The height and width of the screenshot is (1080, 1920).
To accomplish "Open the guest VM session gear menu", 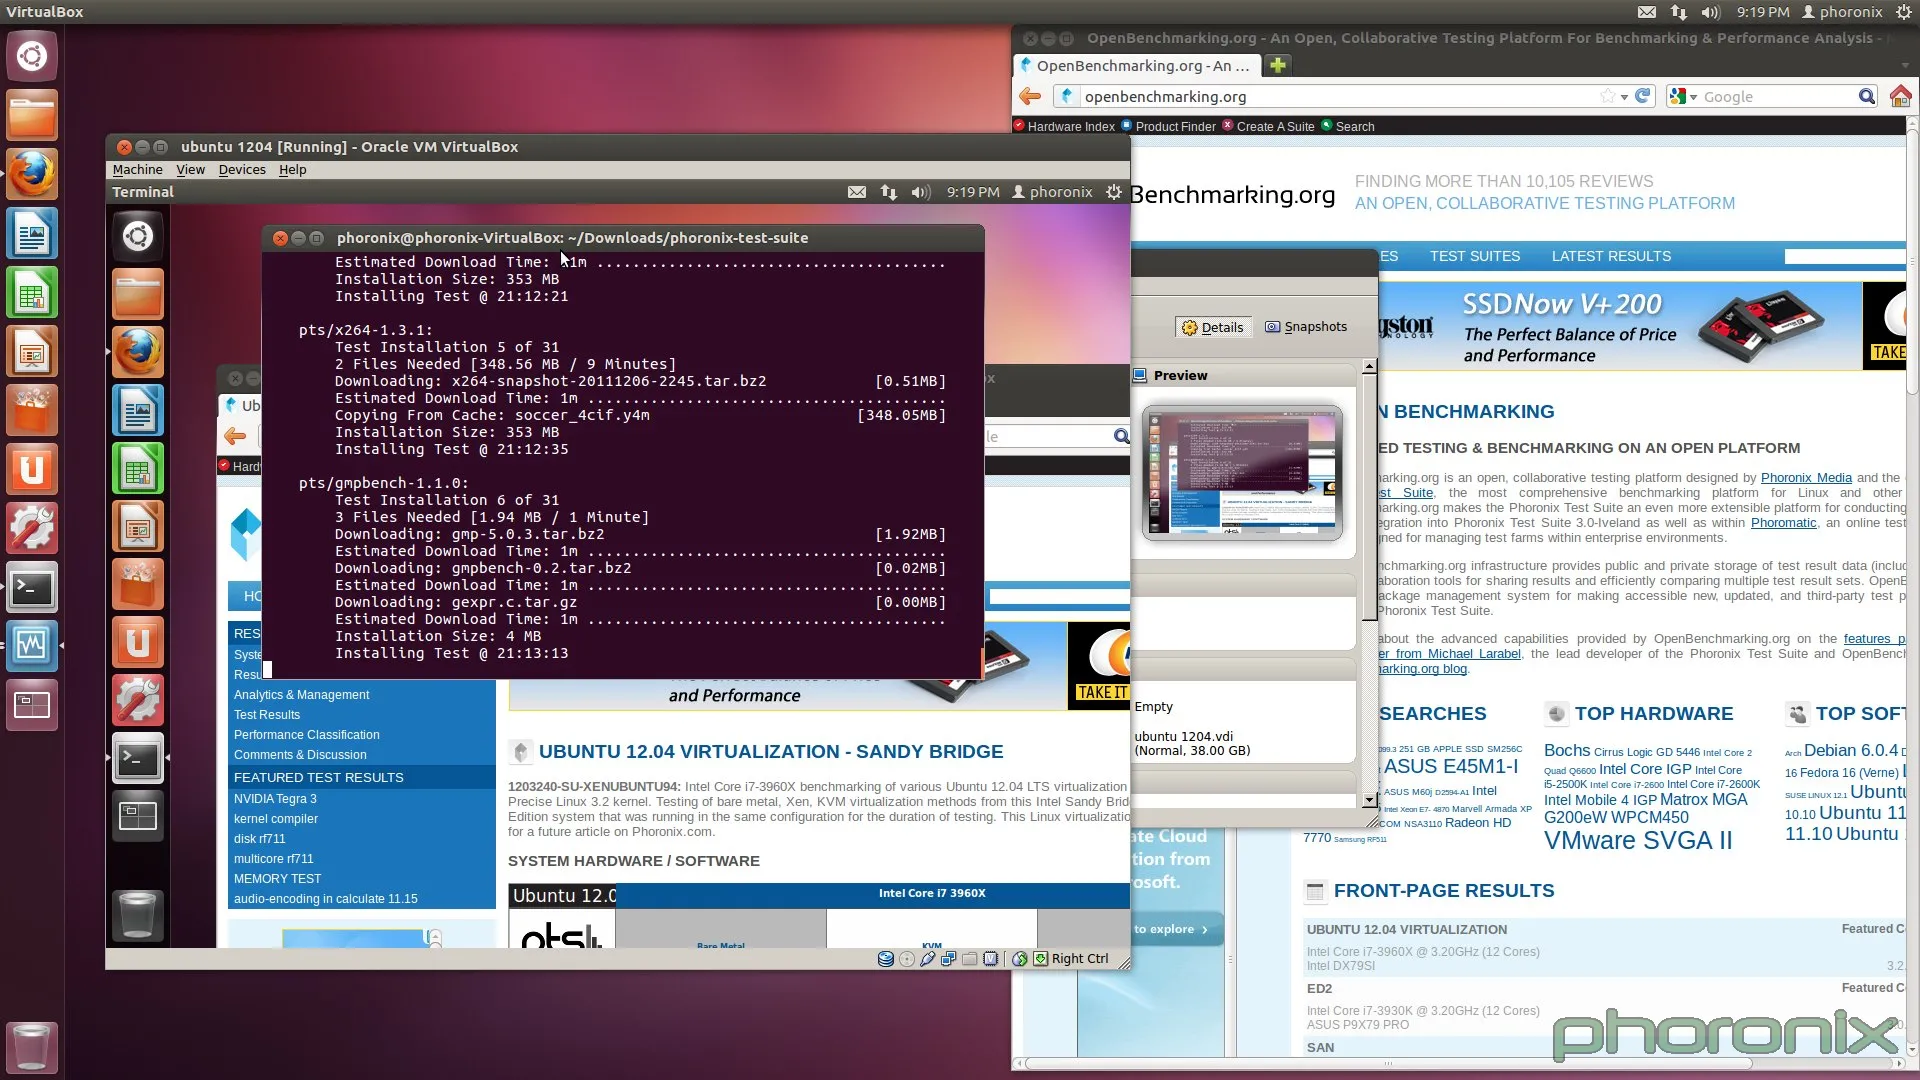I will point(1113,191).
